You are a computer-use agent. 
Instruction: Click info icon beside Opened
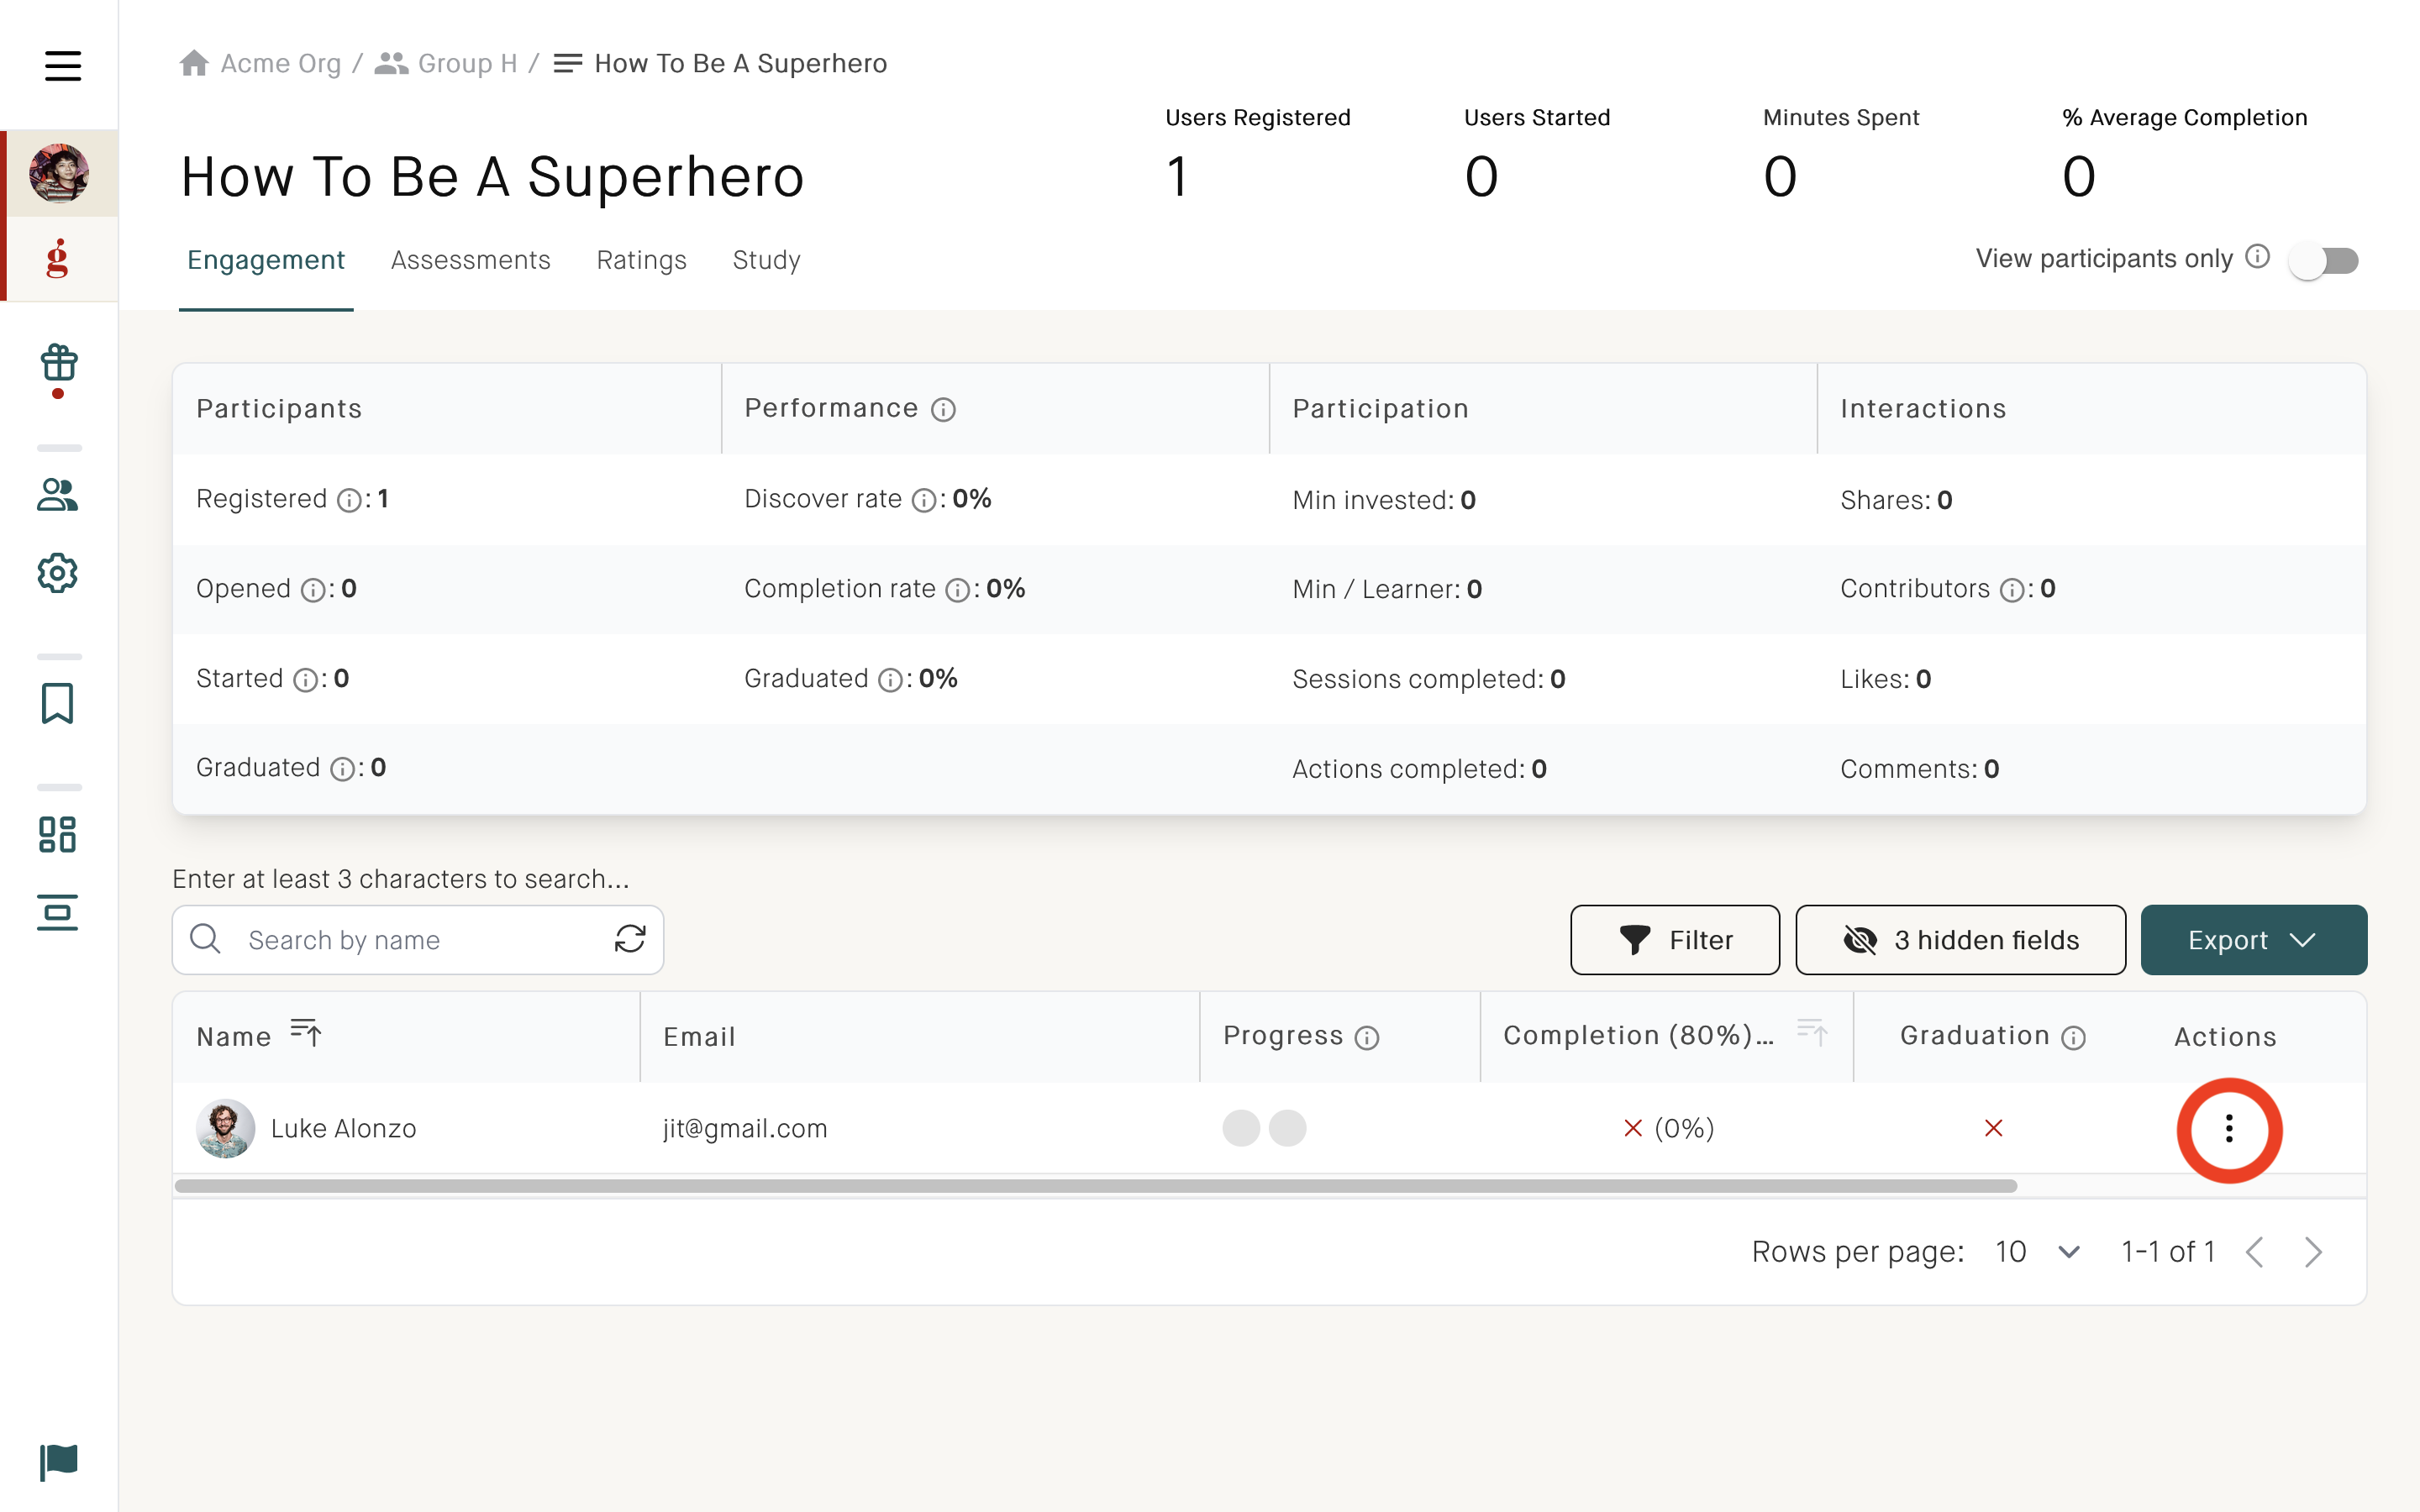(313, 590)
